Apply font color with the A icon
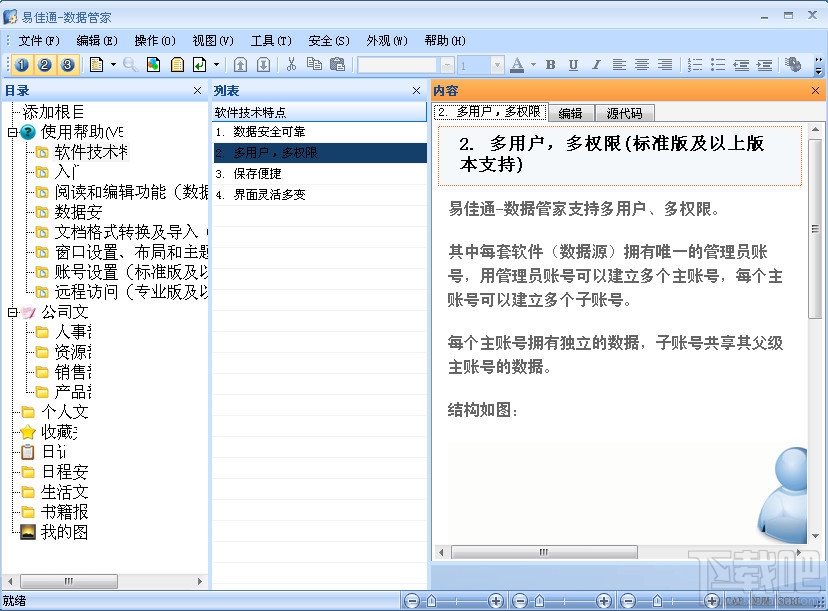This screenshot has height=611, width=828. click(x=518, y=65)
